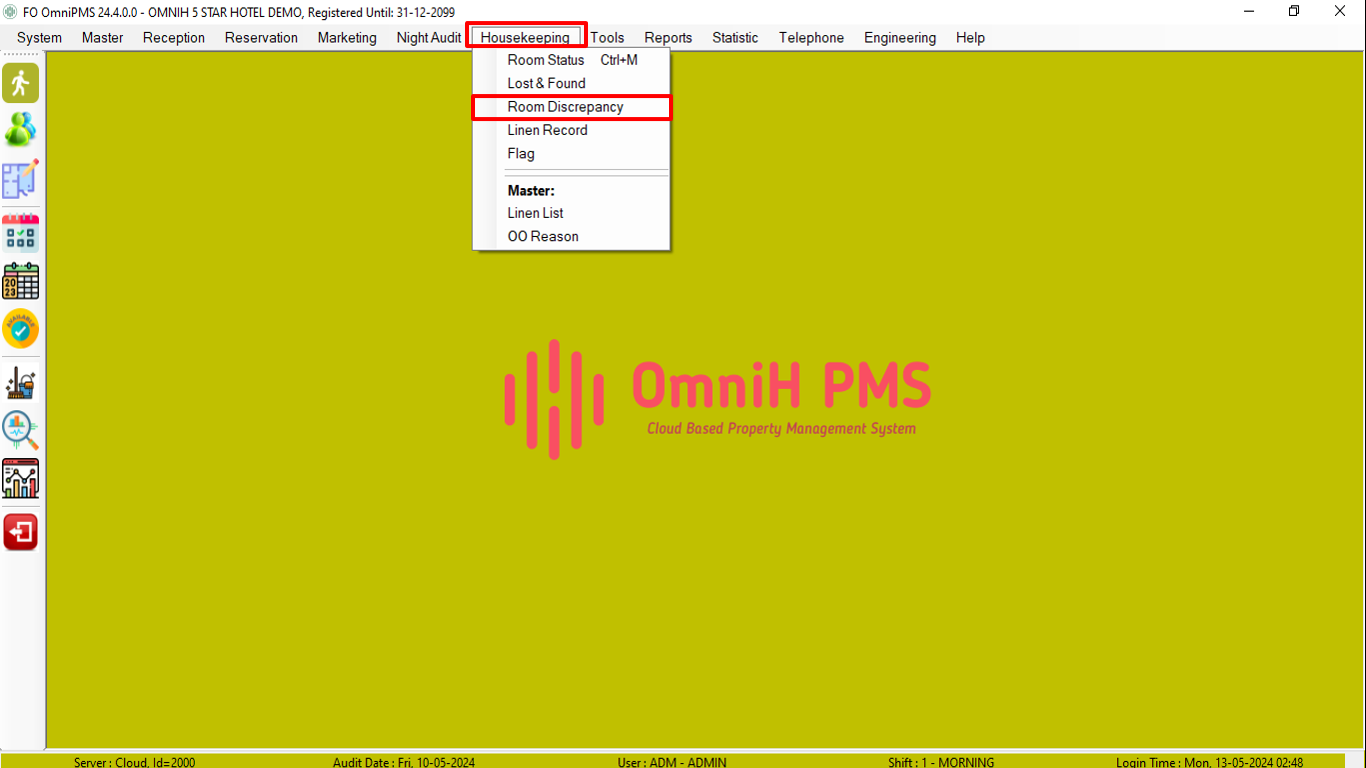Open the floor plan with pencil icon
Viewport: 1366px width, 768px height.
20,179
